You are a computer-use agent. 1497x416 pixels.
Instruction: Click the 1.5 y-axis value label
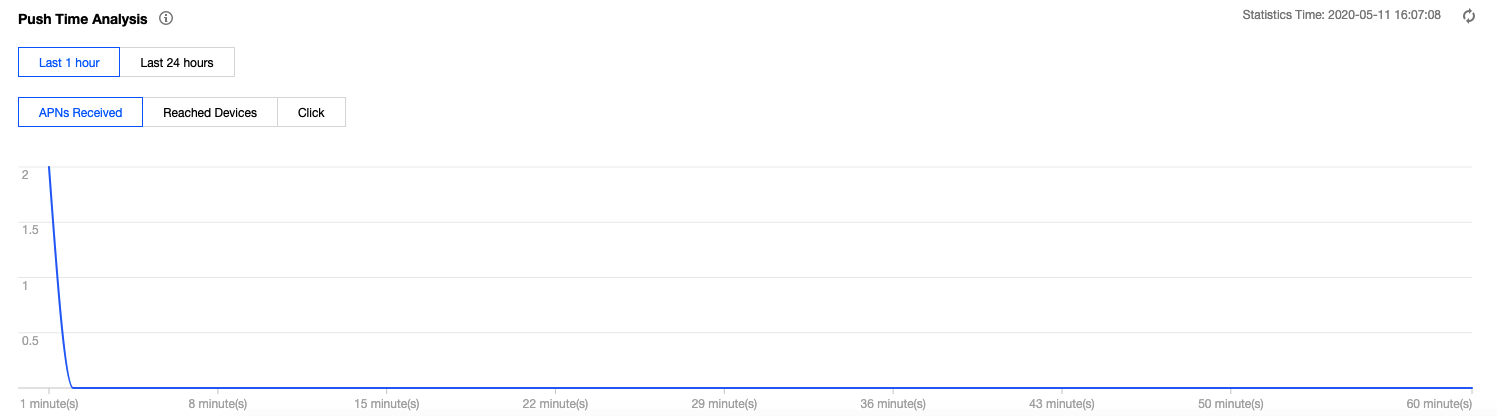30,230
